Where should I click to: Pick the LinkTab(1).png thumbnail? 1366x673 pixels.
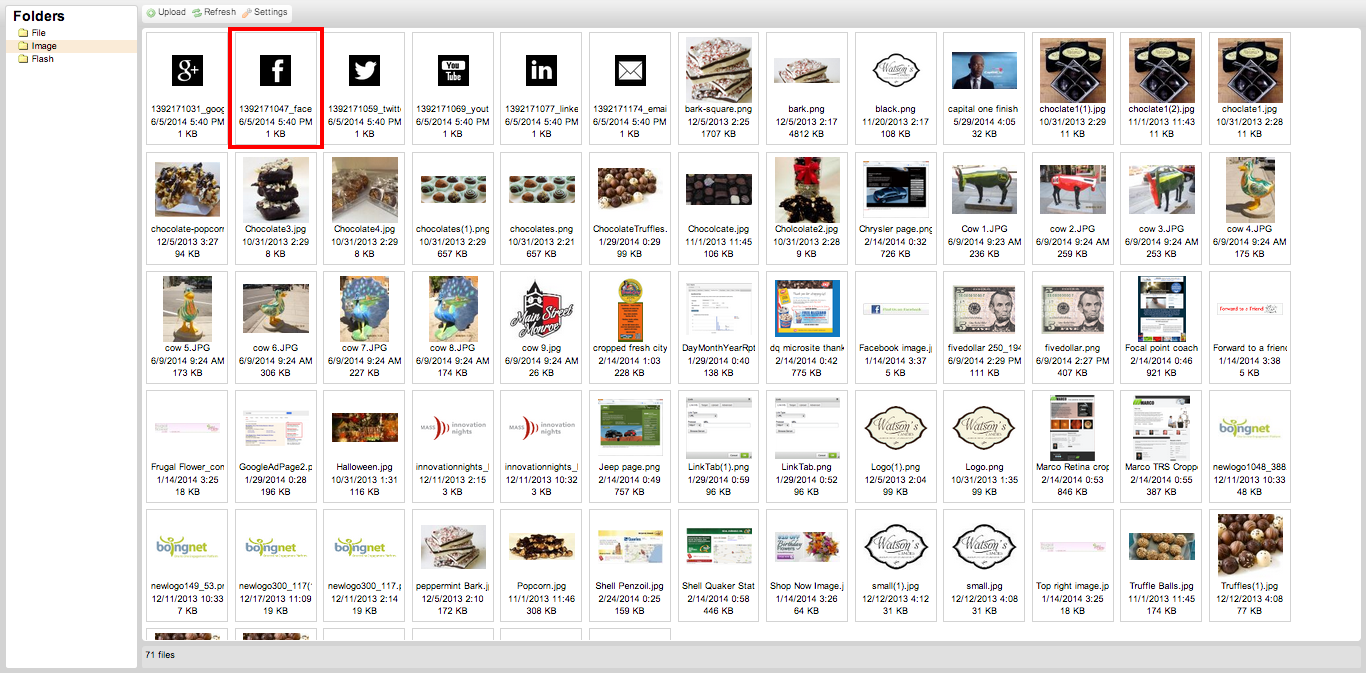(718, 447)
